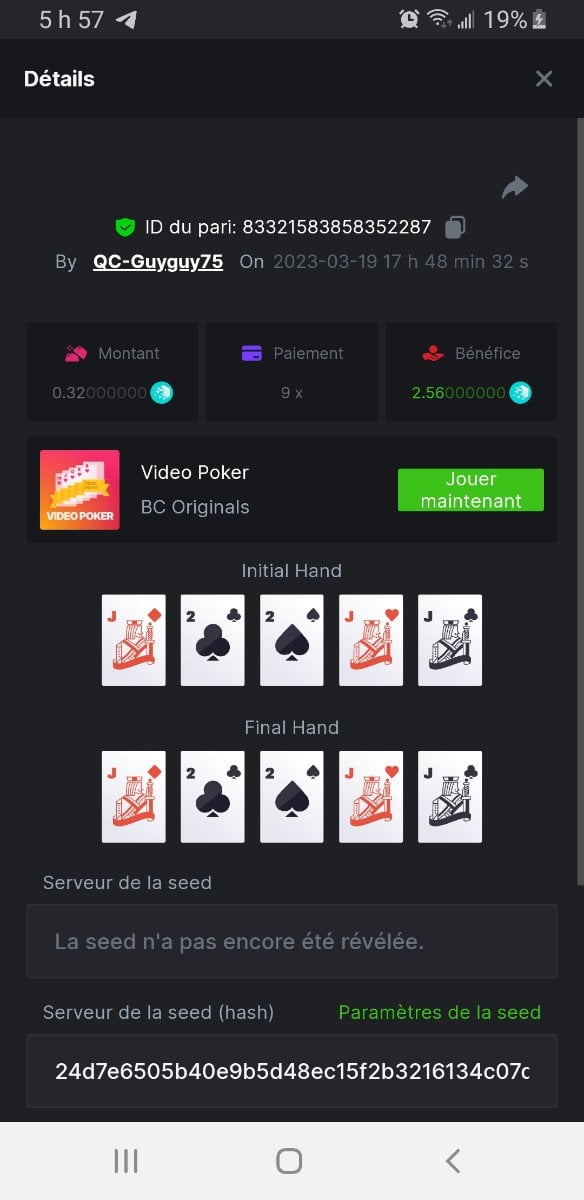Select Jack of clubs in Final Hand

coord(450,797)
